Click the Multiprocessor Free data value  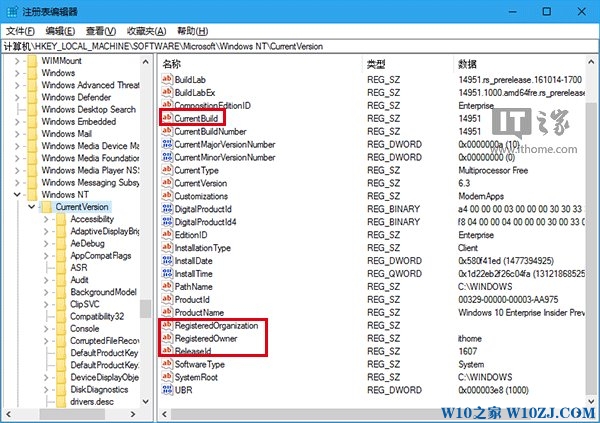493,170
